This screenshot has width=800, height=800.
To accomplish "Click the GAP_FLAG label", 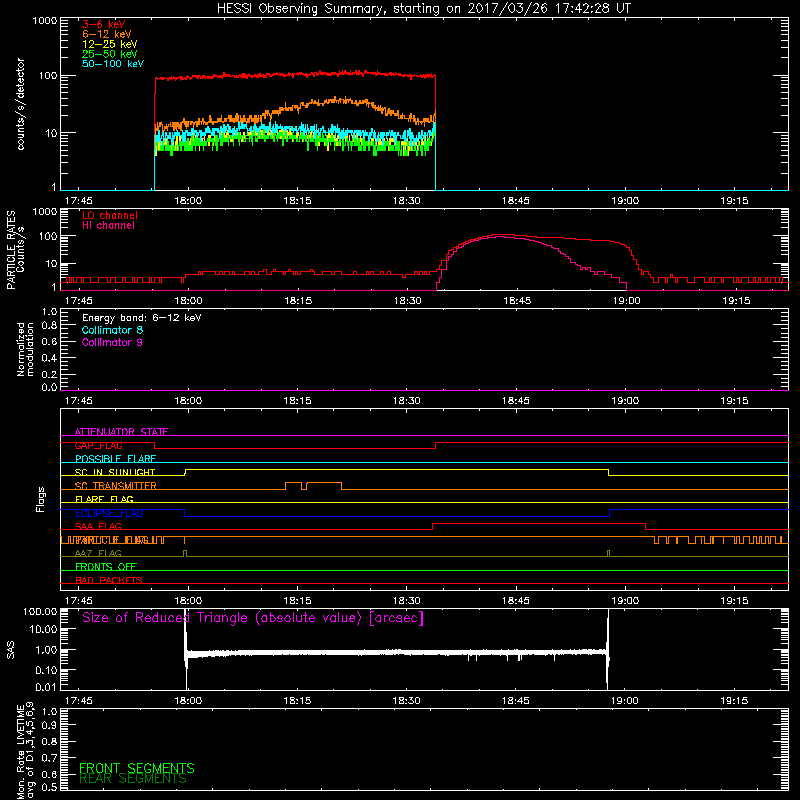I will coord(98,445).
